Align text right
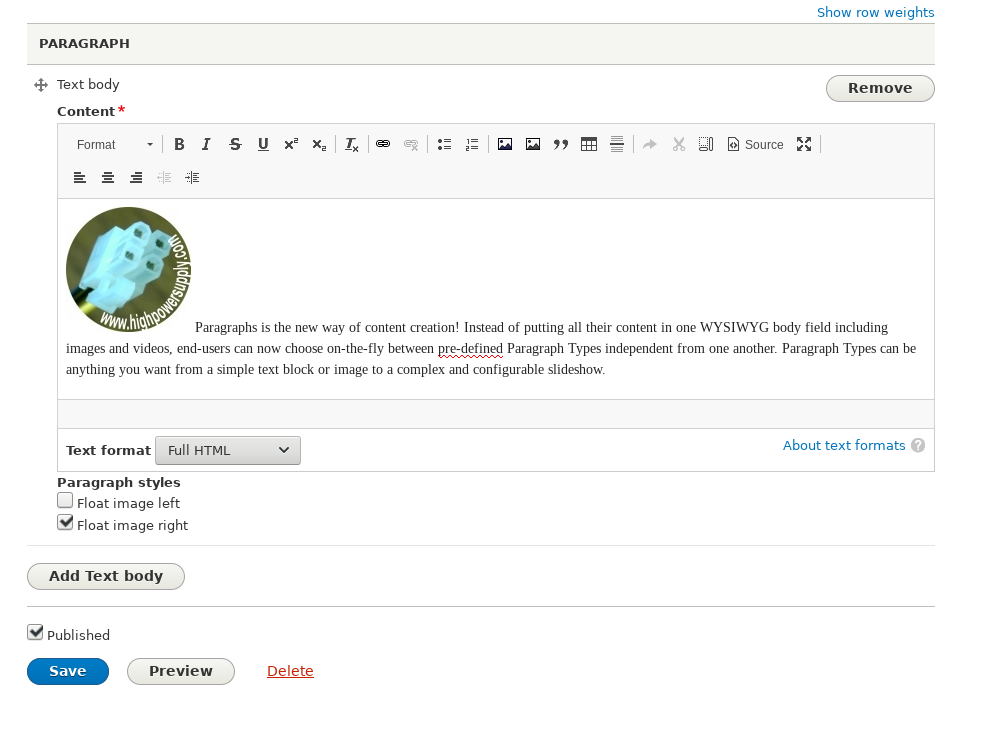Screen dimensions: 992x743 tap(136, 177)
